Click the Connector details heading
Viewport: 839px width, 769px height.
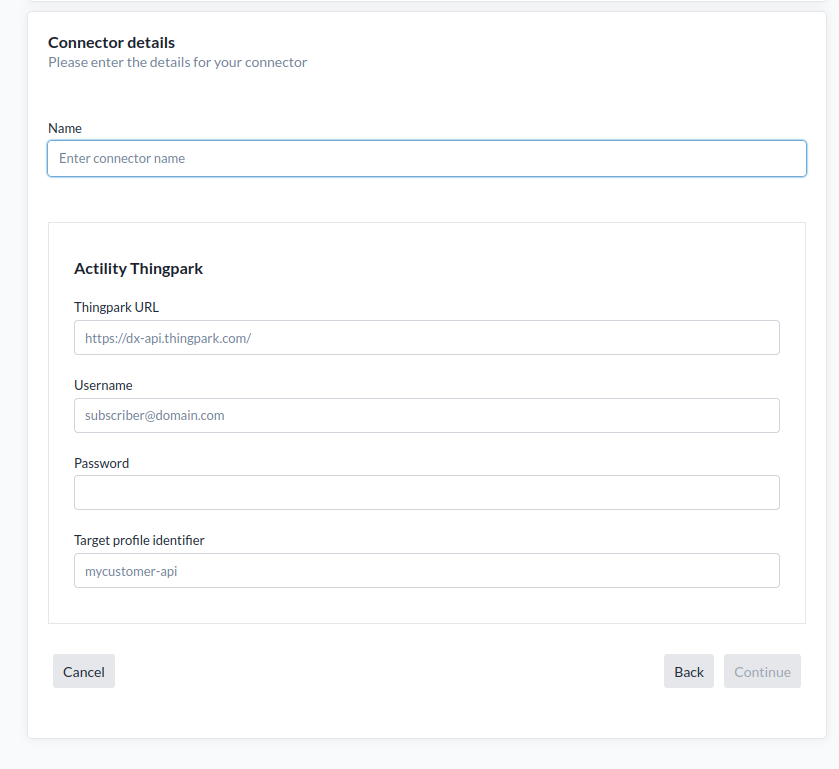111,42
